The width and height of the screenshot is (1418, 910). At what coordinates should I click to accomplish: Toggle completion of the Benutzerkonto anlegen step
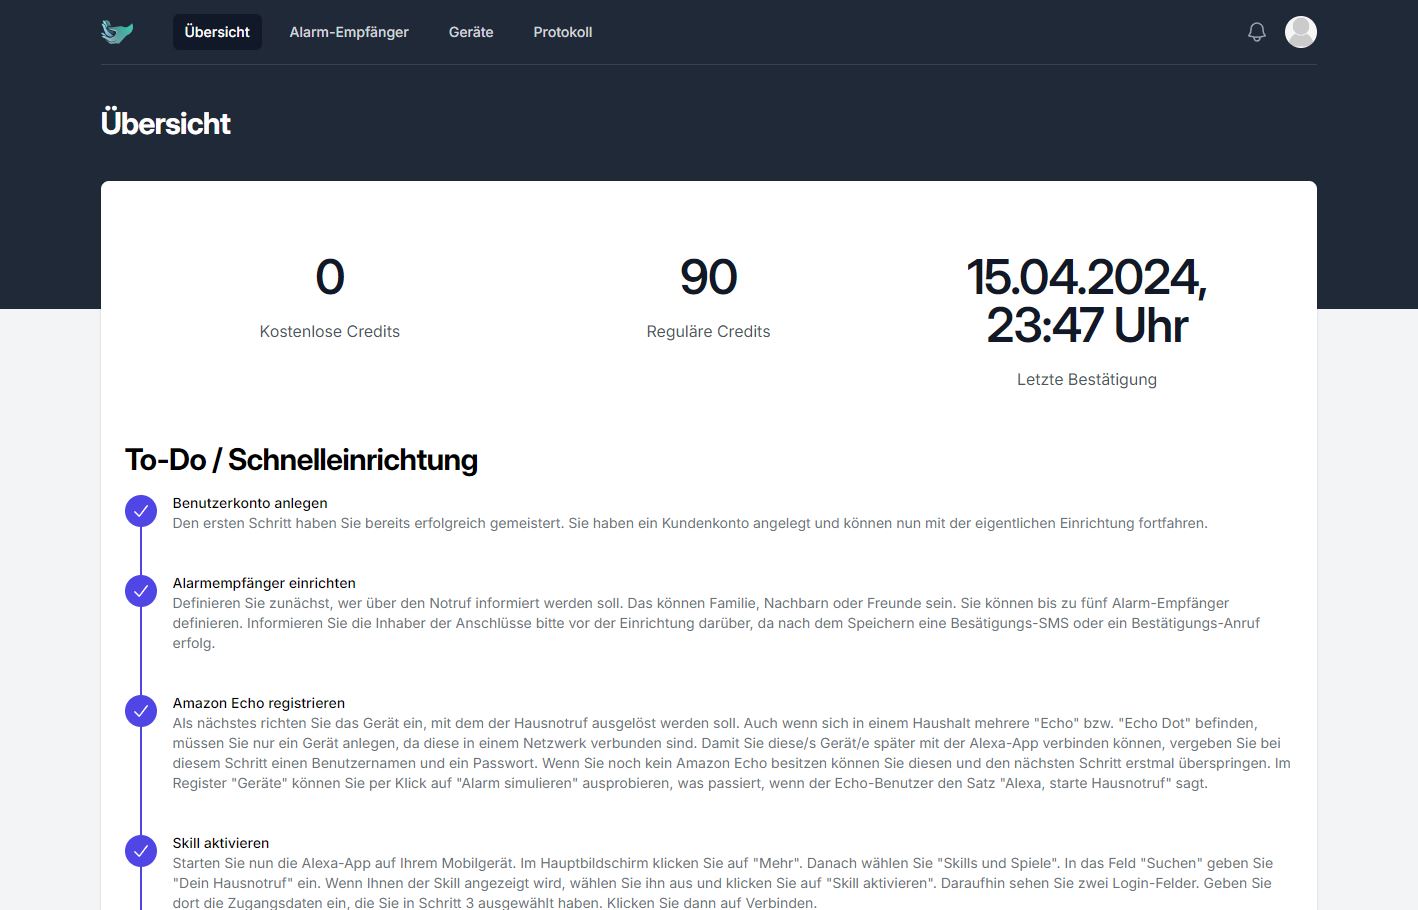point(141,510)
